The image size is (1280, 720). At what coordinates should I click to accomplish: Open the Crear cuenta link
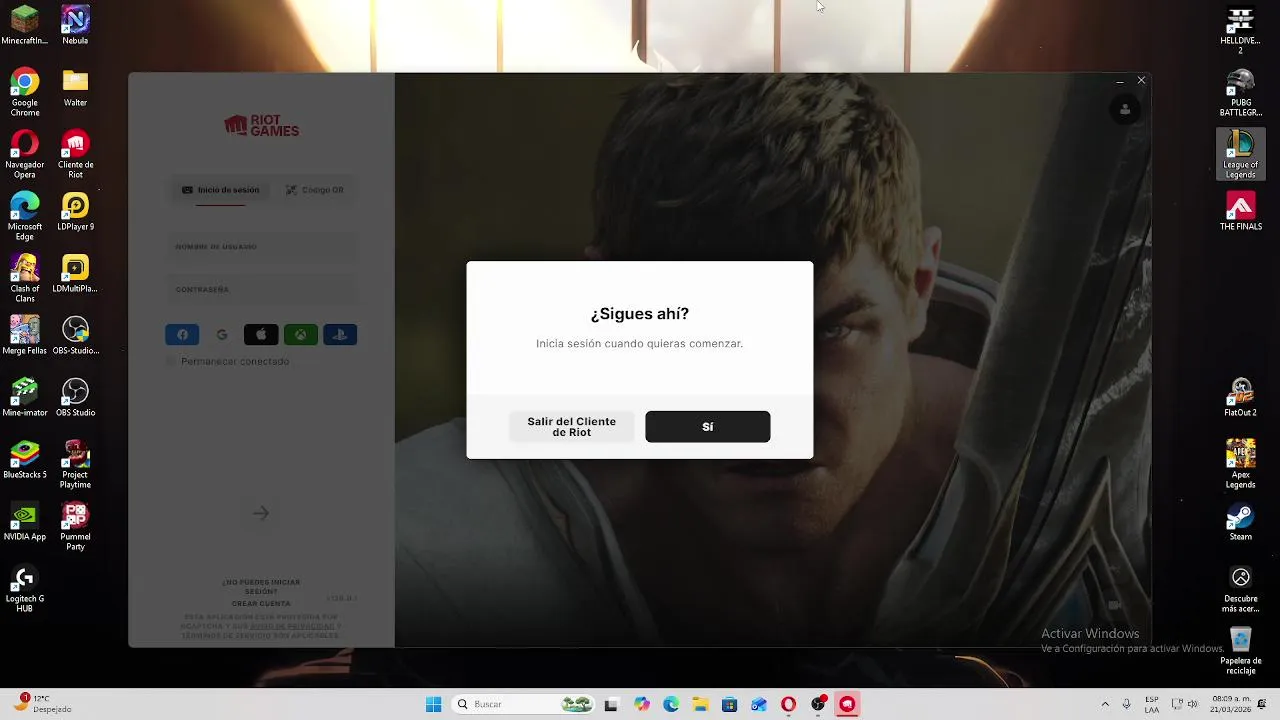(261, 604)
